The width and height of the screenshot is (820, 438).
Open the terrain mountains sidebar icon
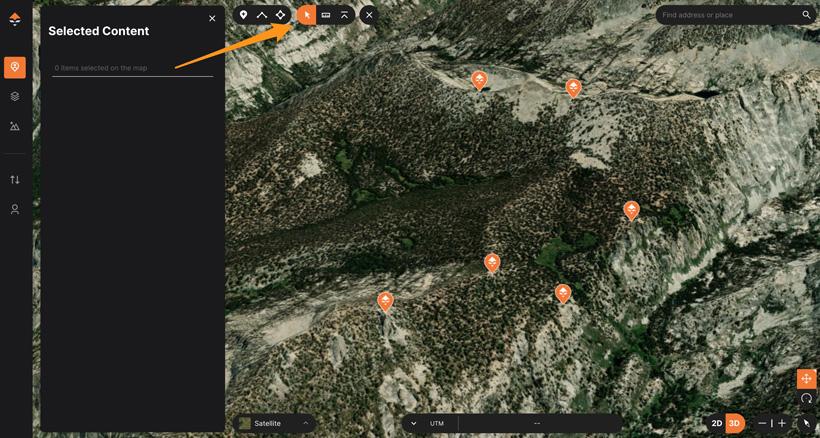pyautogui.click(x=15, y=127)
